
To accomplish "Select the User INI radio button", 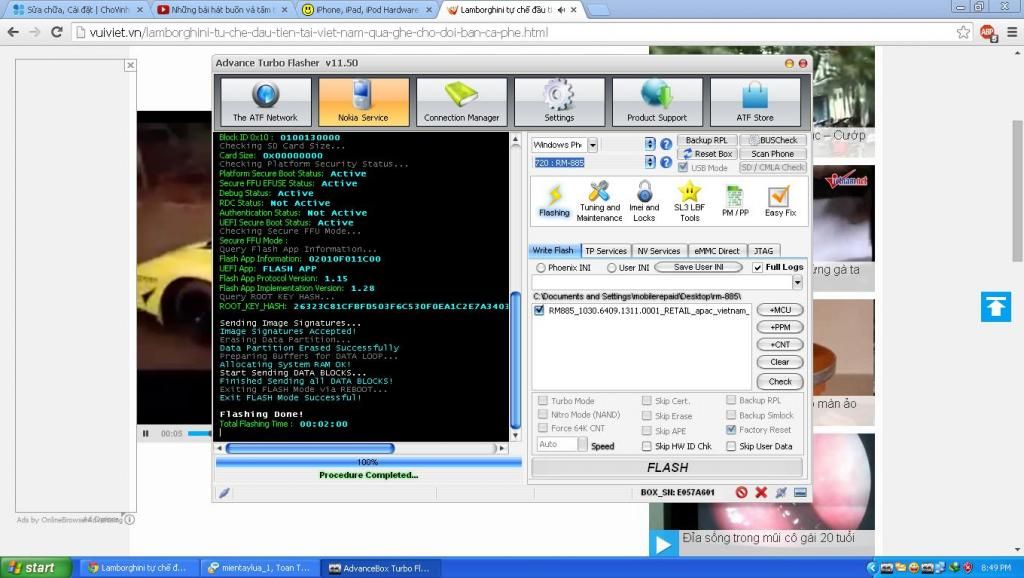I will 612,268.
